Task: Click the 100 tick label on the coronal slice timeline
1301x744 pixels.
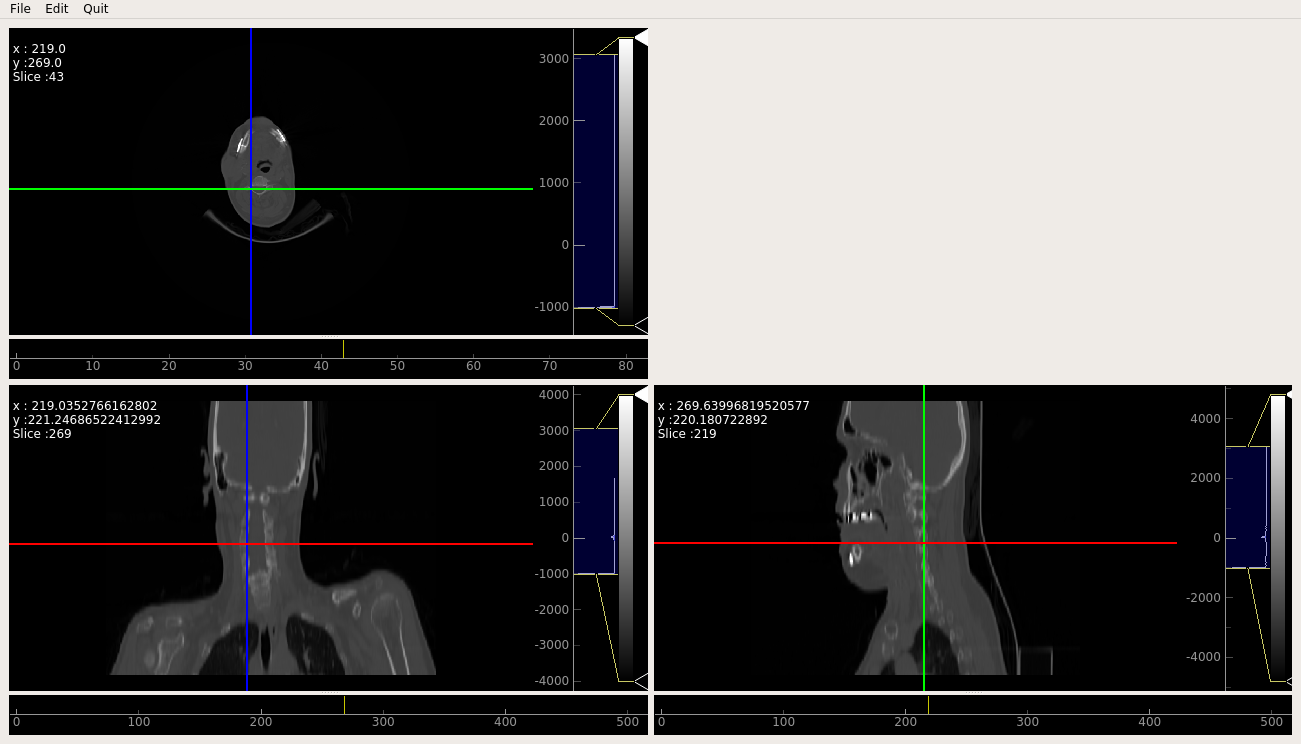Action: click(139, 722)
